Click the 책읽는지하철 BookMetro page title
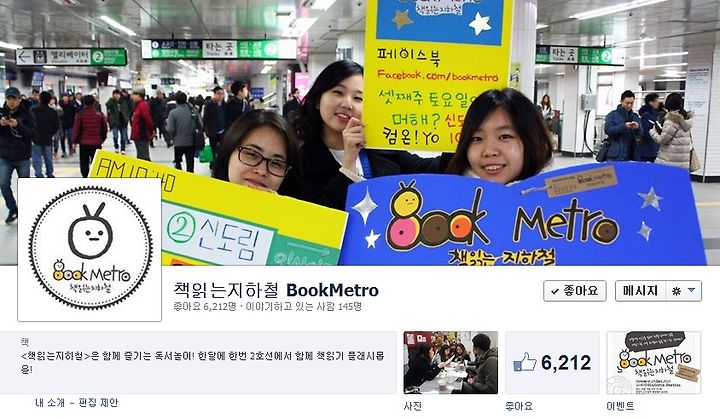The width and height of the screenshot is (720, 419). click(276, 290)
